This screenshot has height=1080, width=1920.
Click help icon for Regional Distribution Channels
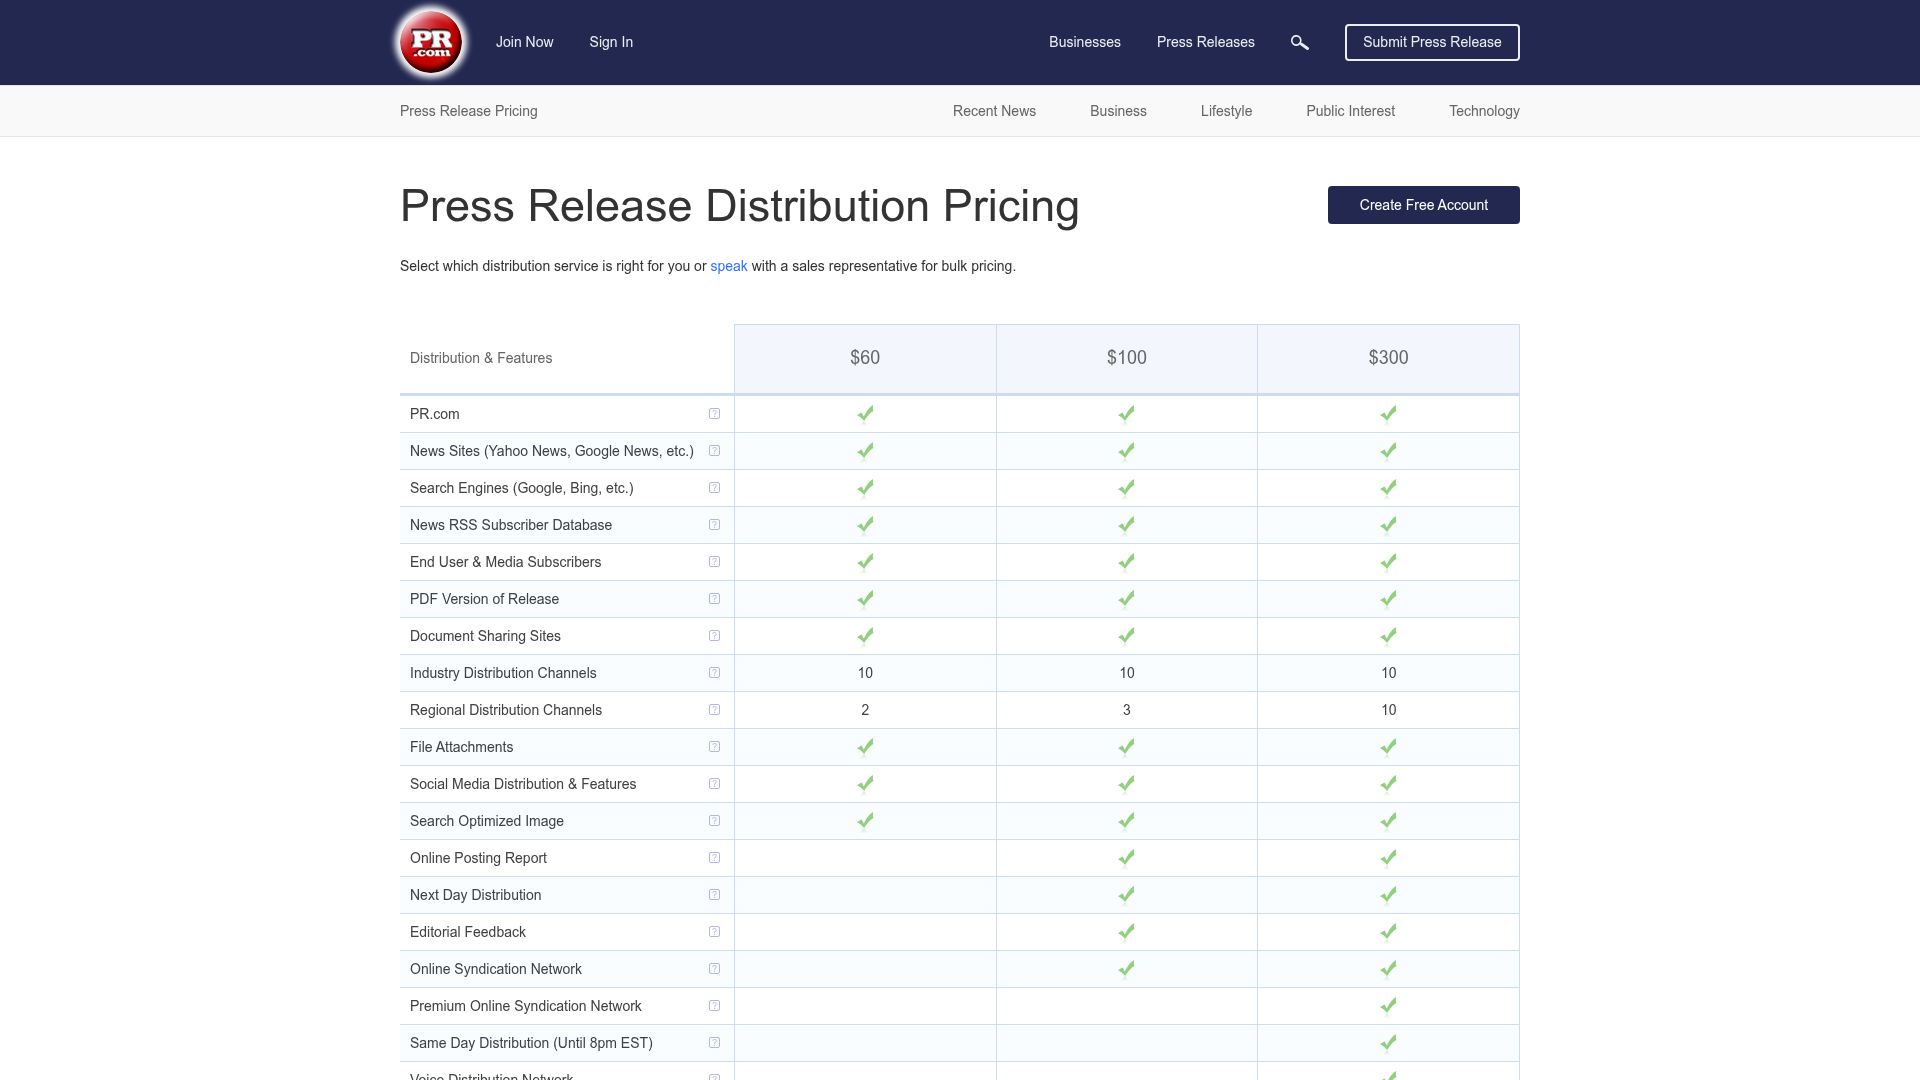tap(714, 710)
